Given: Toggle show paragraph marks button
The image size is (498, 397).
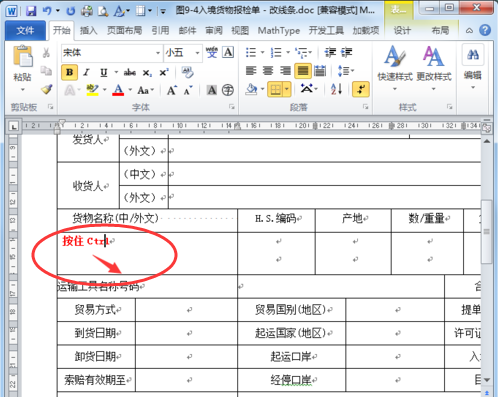Looking at the screenshot, I should click(x=361, y=89).
